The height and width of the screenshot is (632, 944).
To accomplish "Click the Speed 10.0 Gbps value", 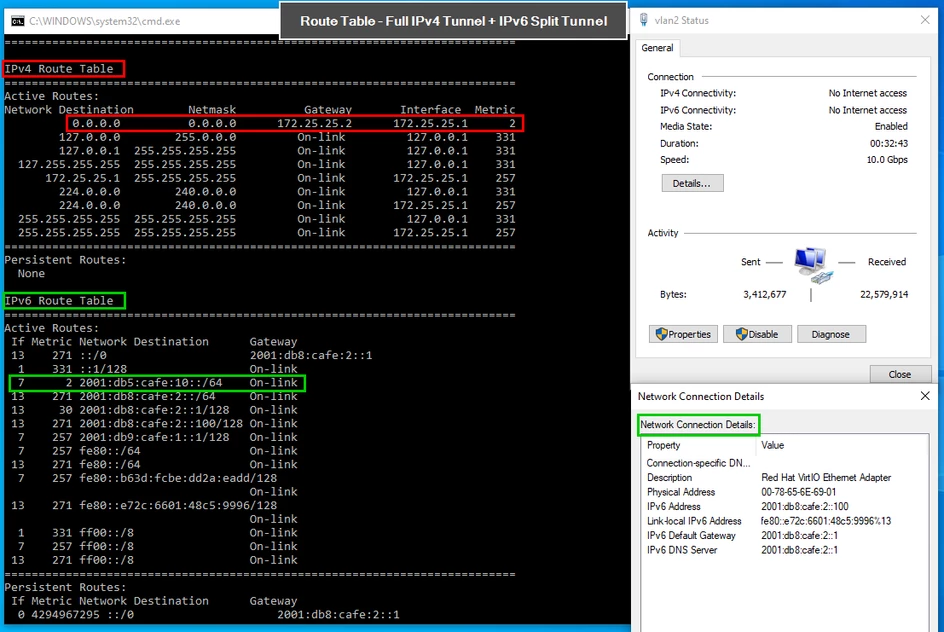I will coord(887,160).
